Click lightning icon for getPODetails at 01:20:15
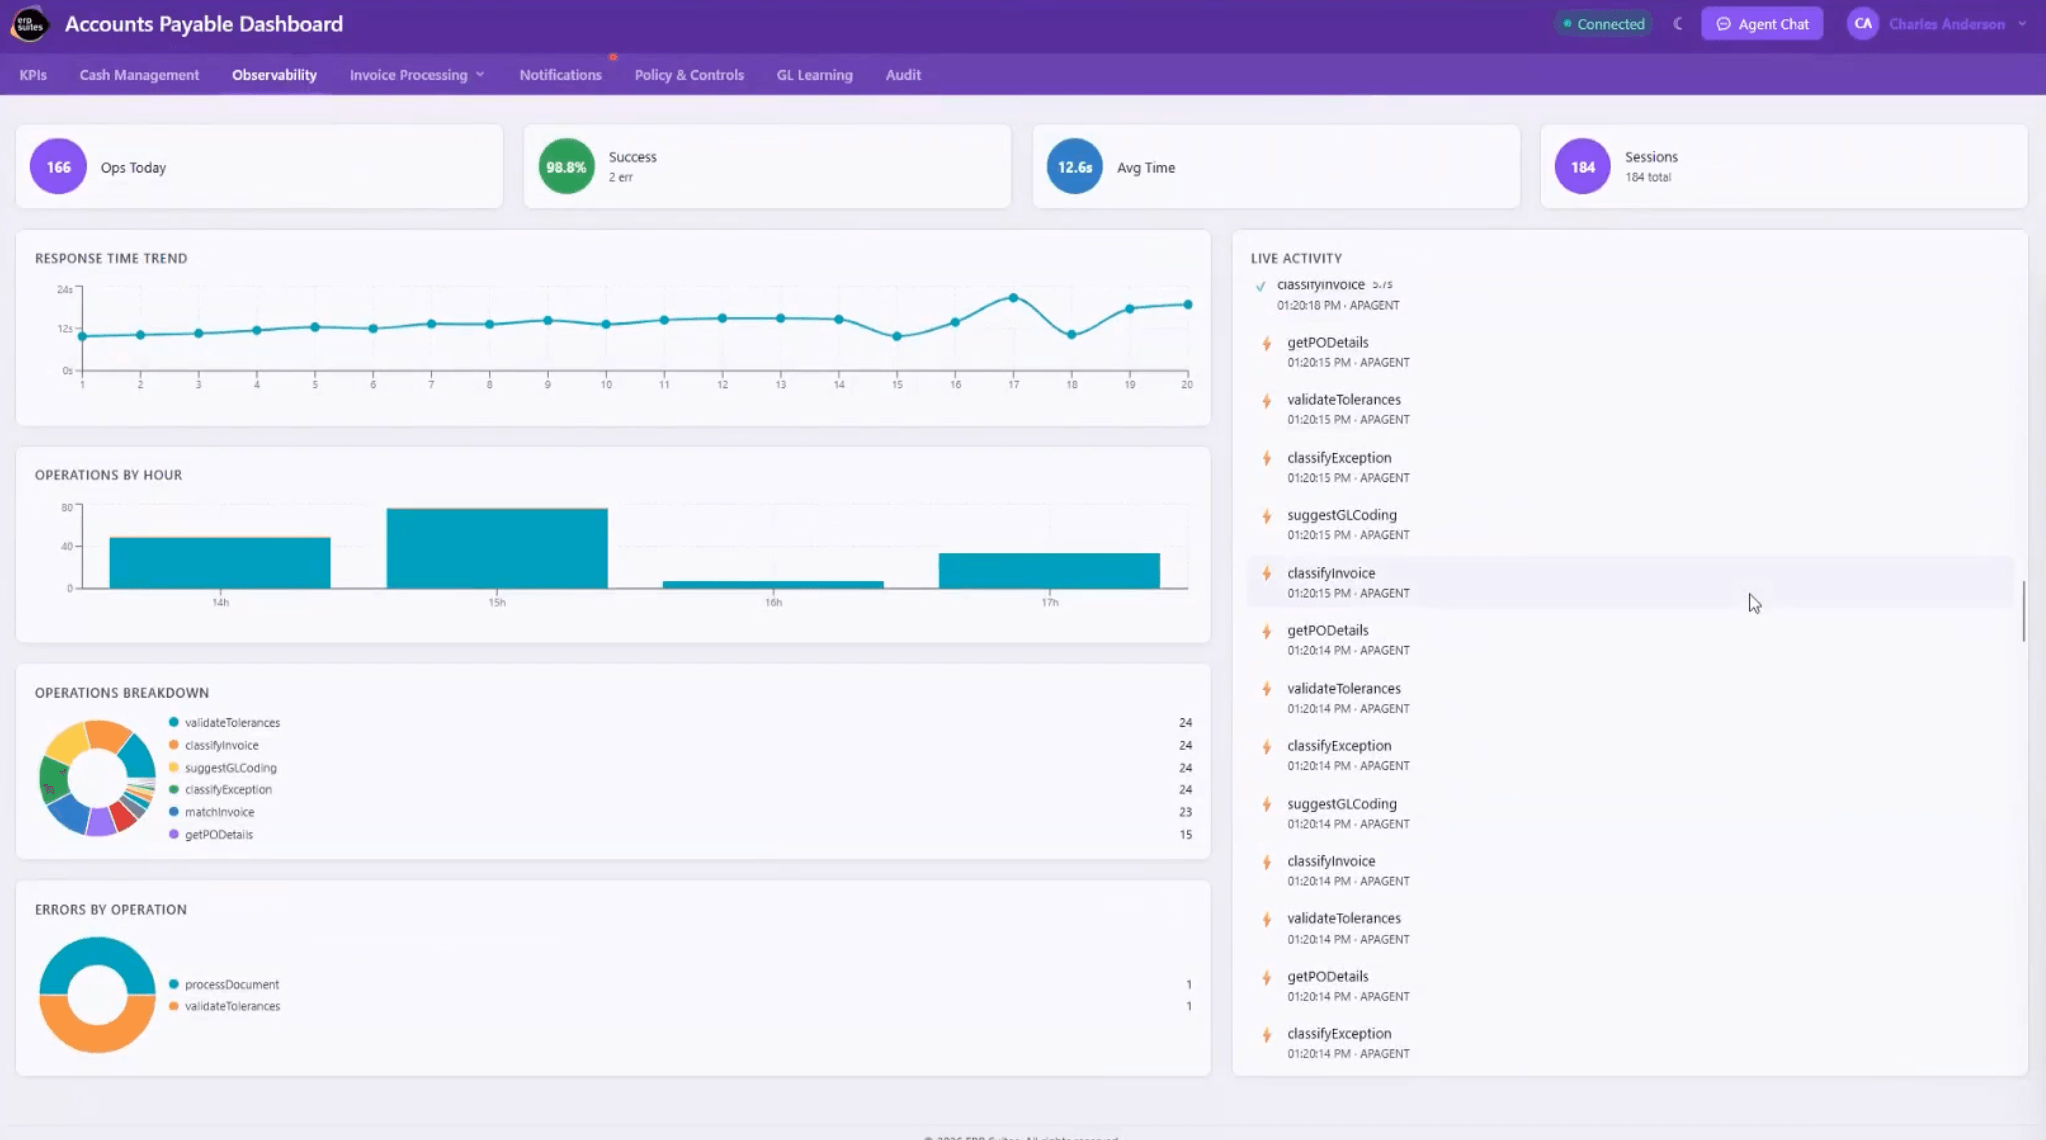 1267,343
